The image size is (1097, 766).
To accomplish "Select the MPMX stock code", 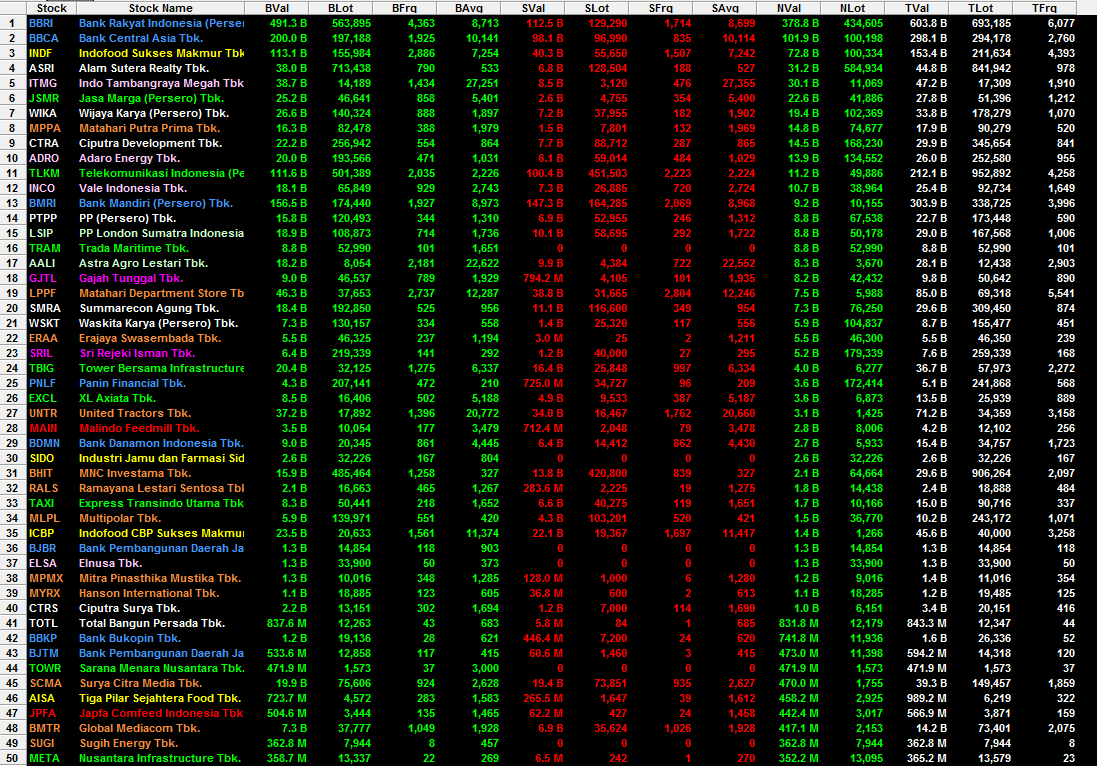I will click(x=46, y=579).
